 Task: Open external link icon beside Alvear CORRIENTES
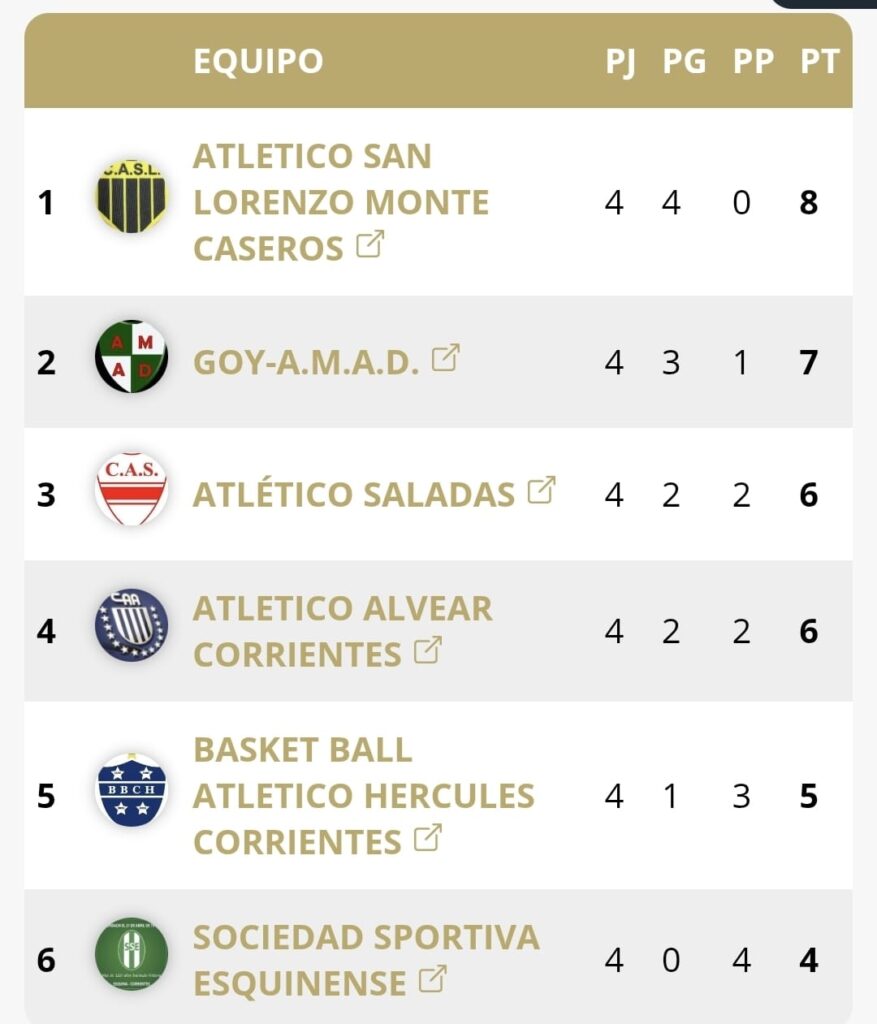point(428,650)
